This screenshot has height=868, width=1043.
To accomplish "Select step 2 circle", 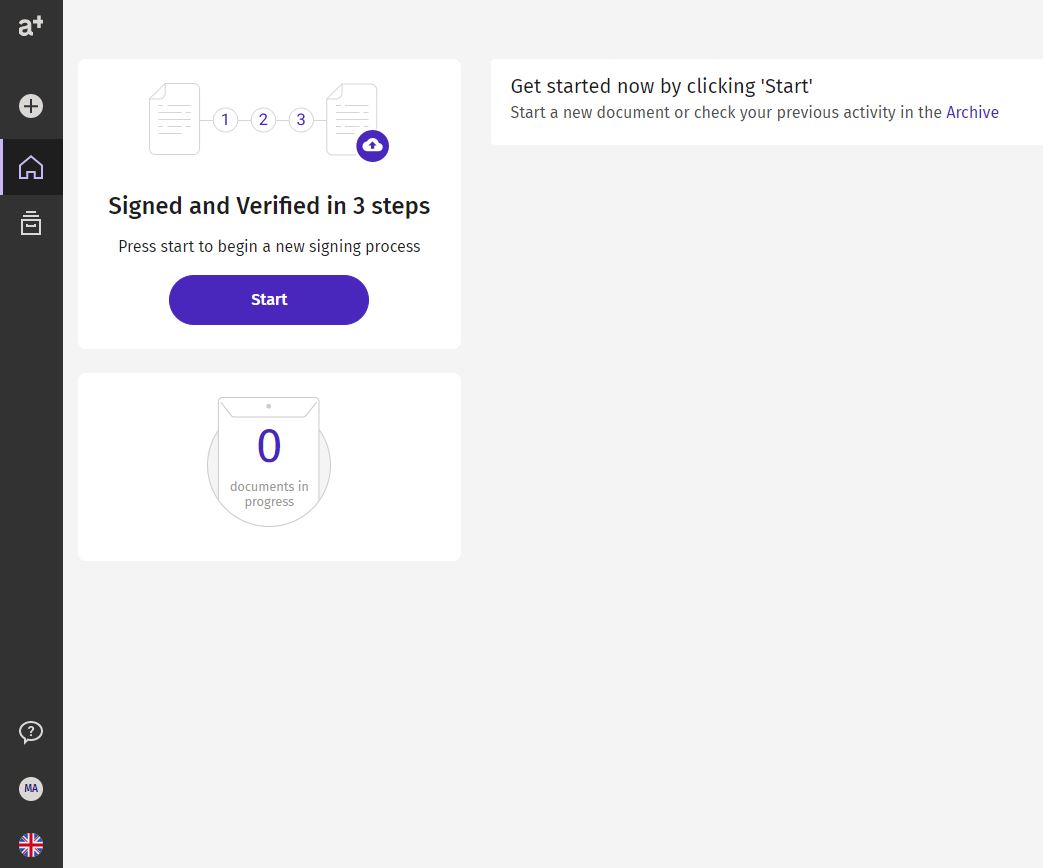I will point(263,120).
